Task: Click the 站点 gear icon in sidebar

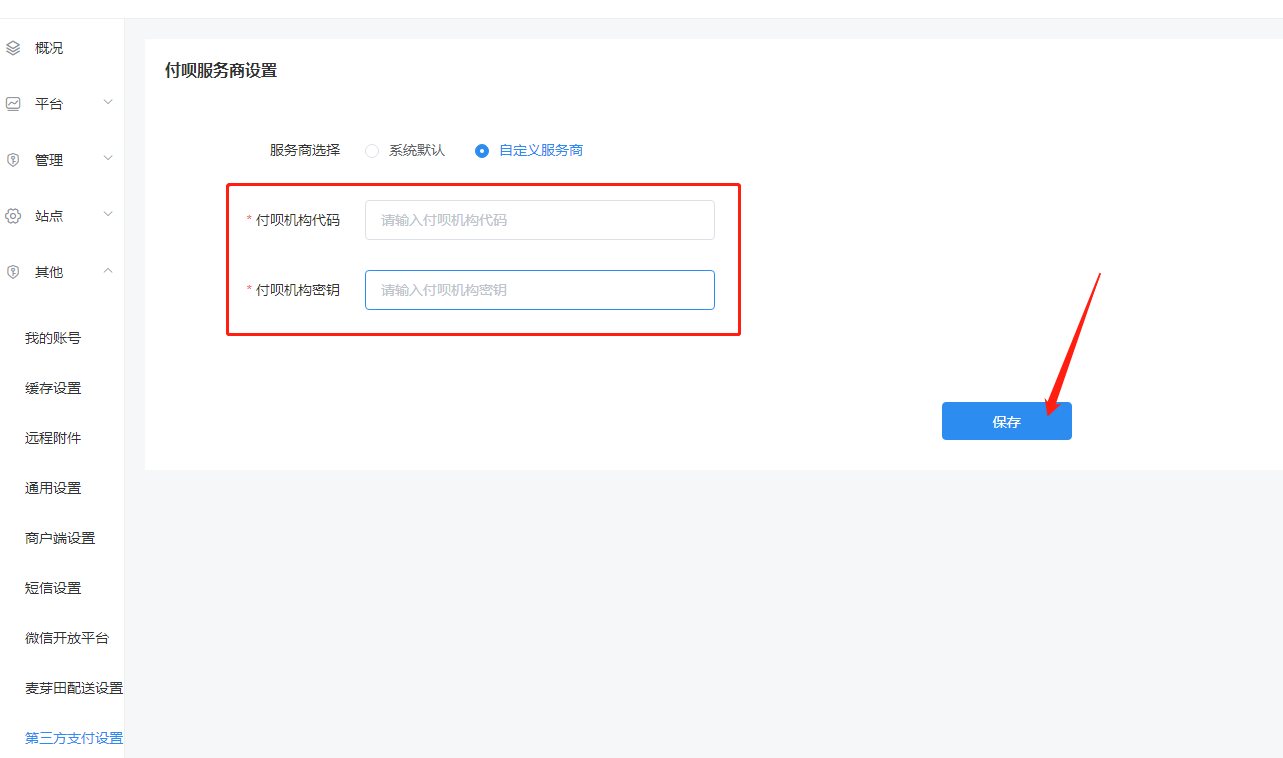Action: pos(13,216)
